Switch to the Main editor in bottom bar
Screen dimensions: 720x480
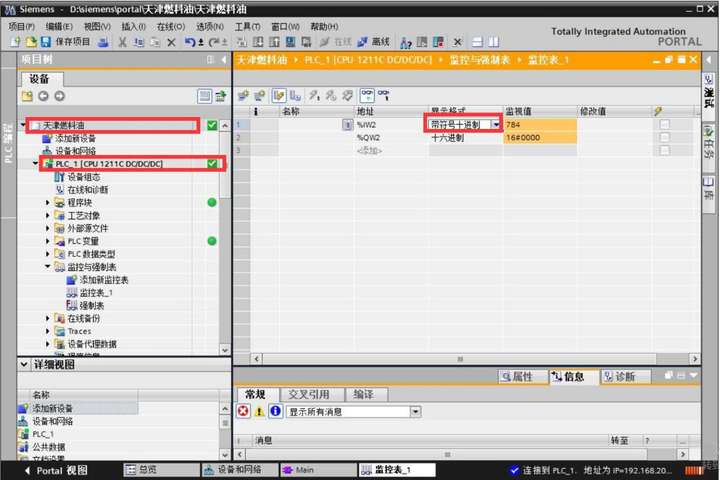pos(318,470)
